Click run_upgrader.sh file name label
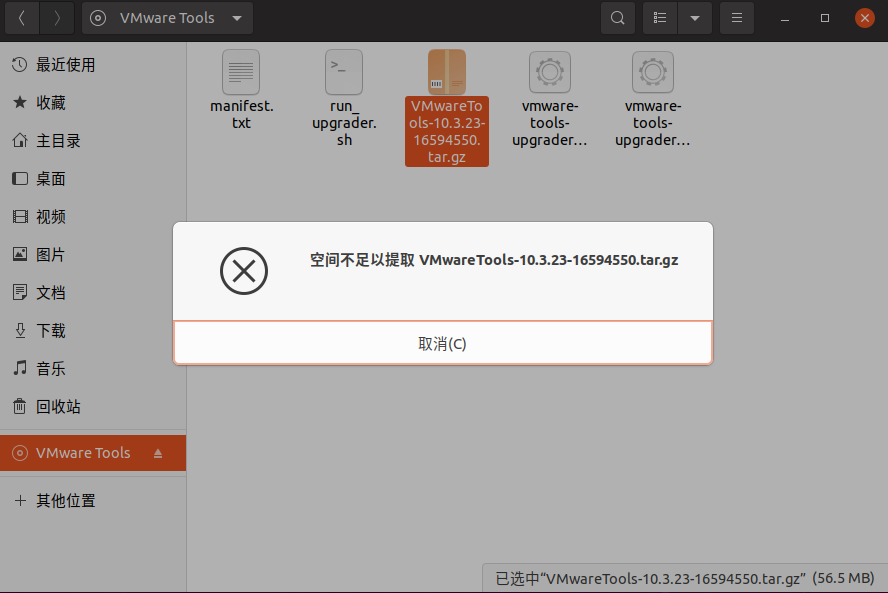The image size is (888, 593). click(x=344, y=123)
